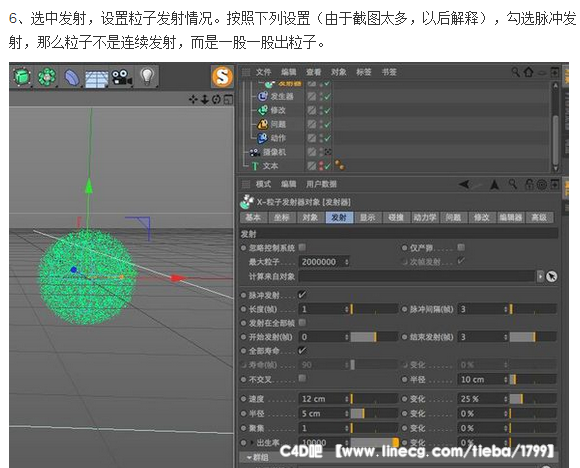Click the light bulb icon
Viewport: 580px width, 468px height.
point(147,76)
